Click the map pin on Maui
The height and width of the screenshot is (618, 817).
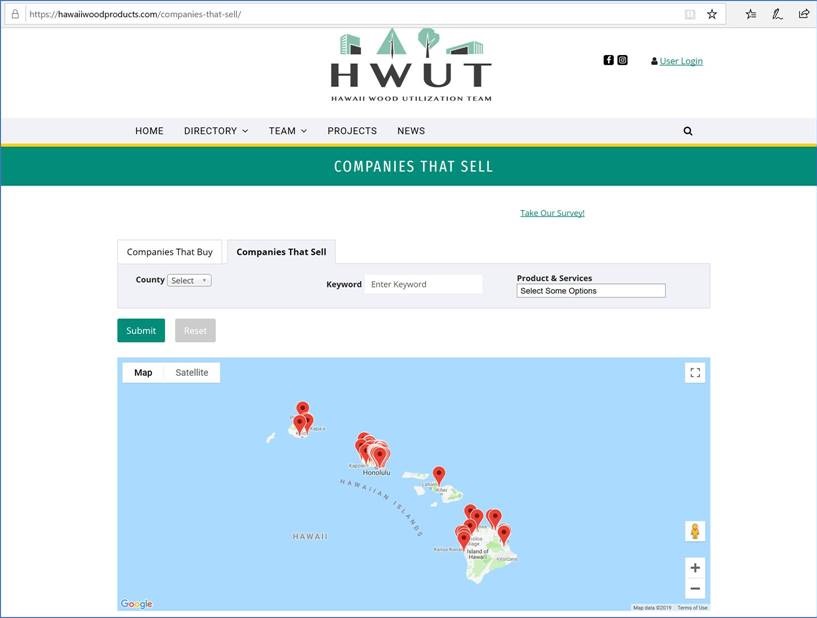[438, 475]
